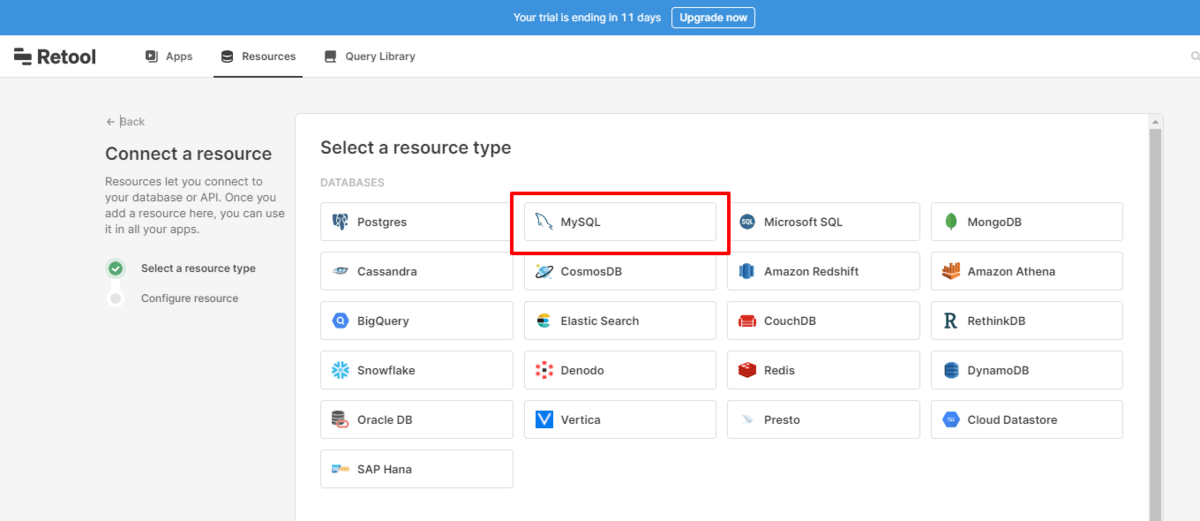
Task: Go back using the Back link
Action: coord(125,122)
